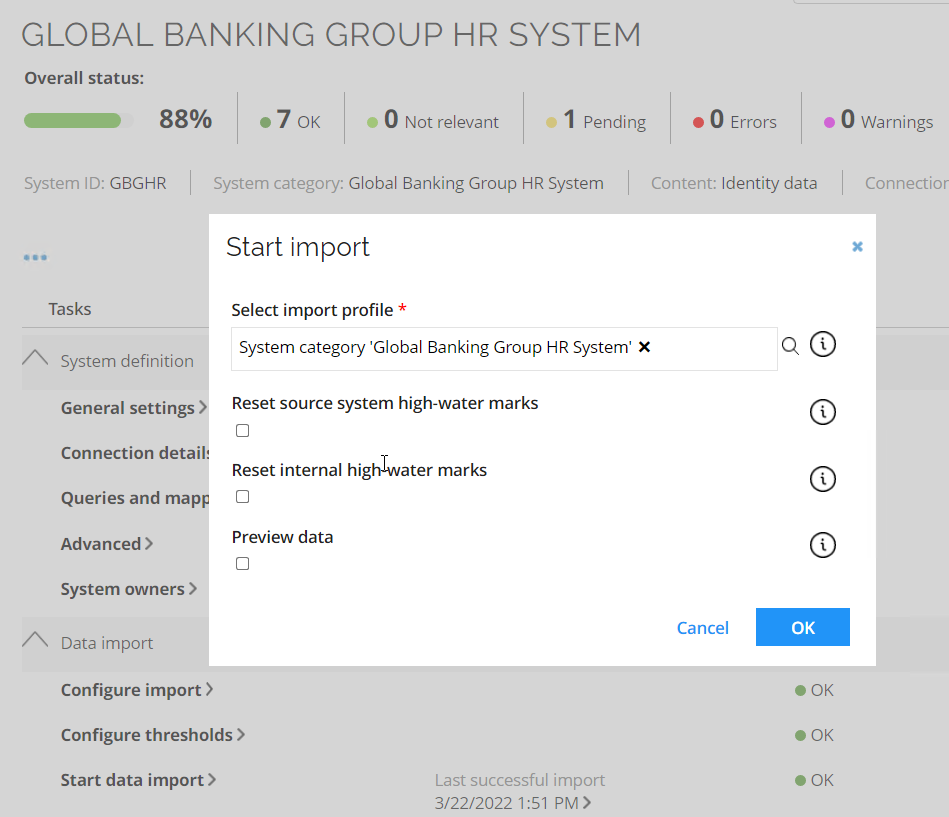This screenshot has height=817, width=949.
Task: Collapse the System definition section
Action: pos(35,358)
